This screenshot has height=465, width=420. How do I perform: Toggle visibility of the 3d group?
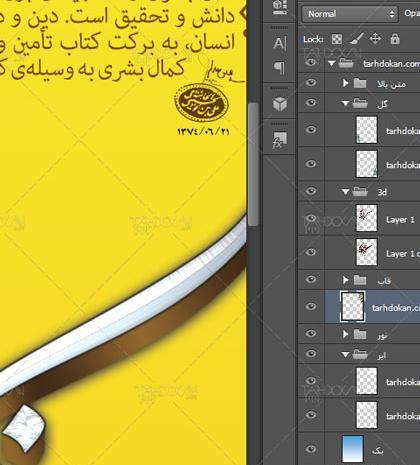coord(311,191)
